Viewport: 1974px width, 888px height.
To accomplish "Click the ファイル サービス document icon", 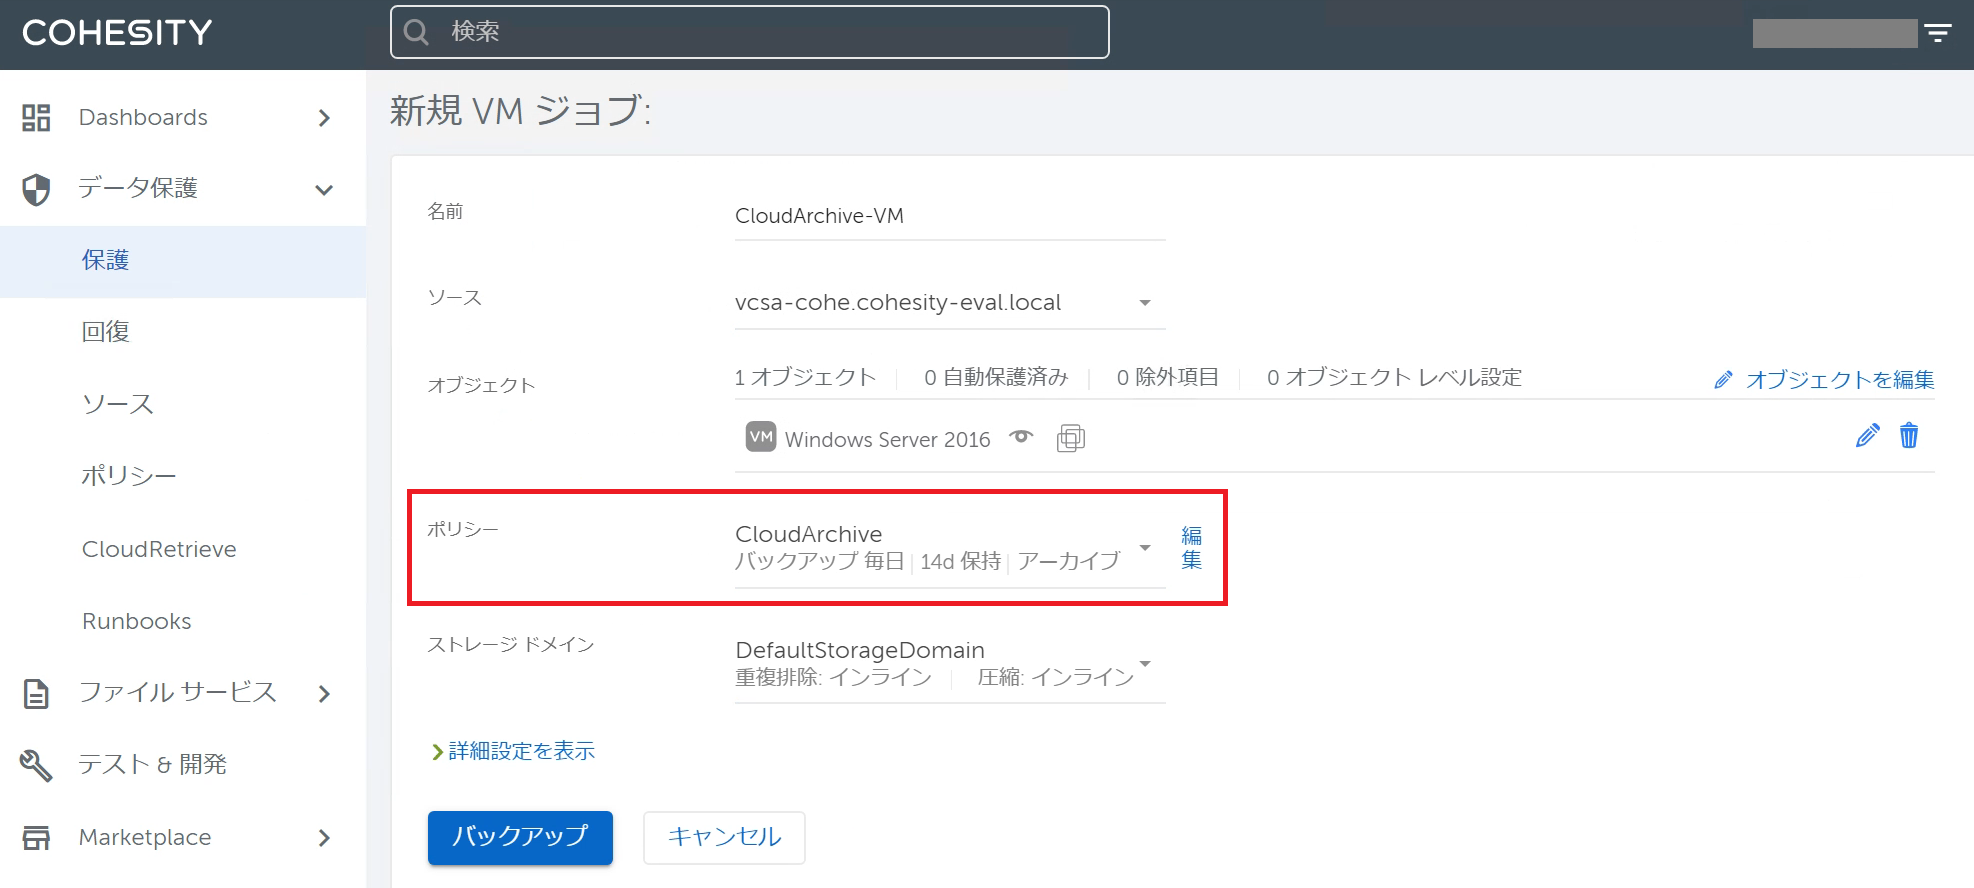I will pos(36,693).
